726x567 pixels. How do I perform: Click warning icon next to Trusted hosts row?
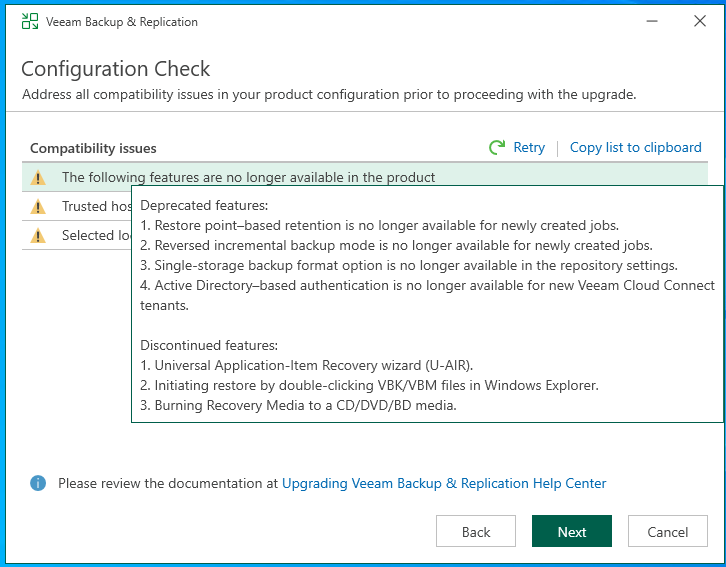coord(38,206)
